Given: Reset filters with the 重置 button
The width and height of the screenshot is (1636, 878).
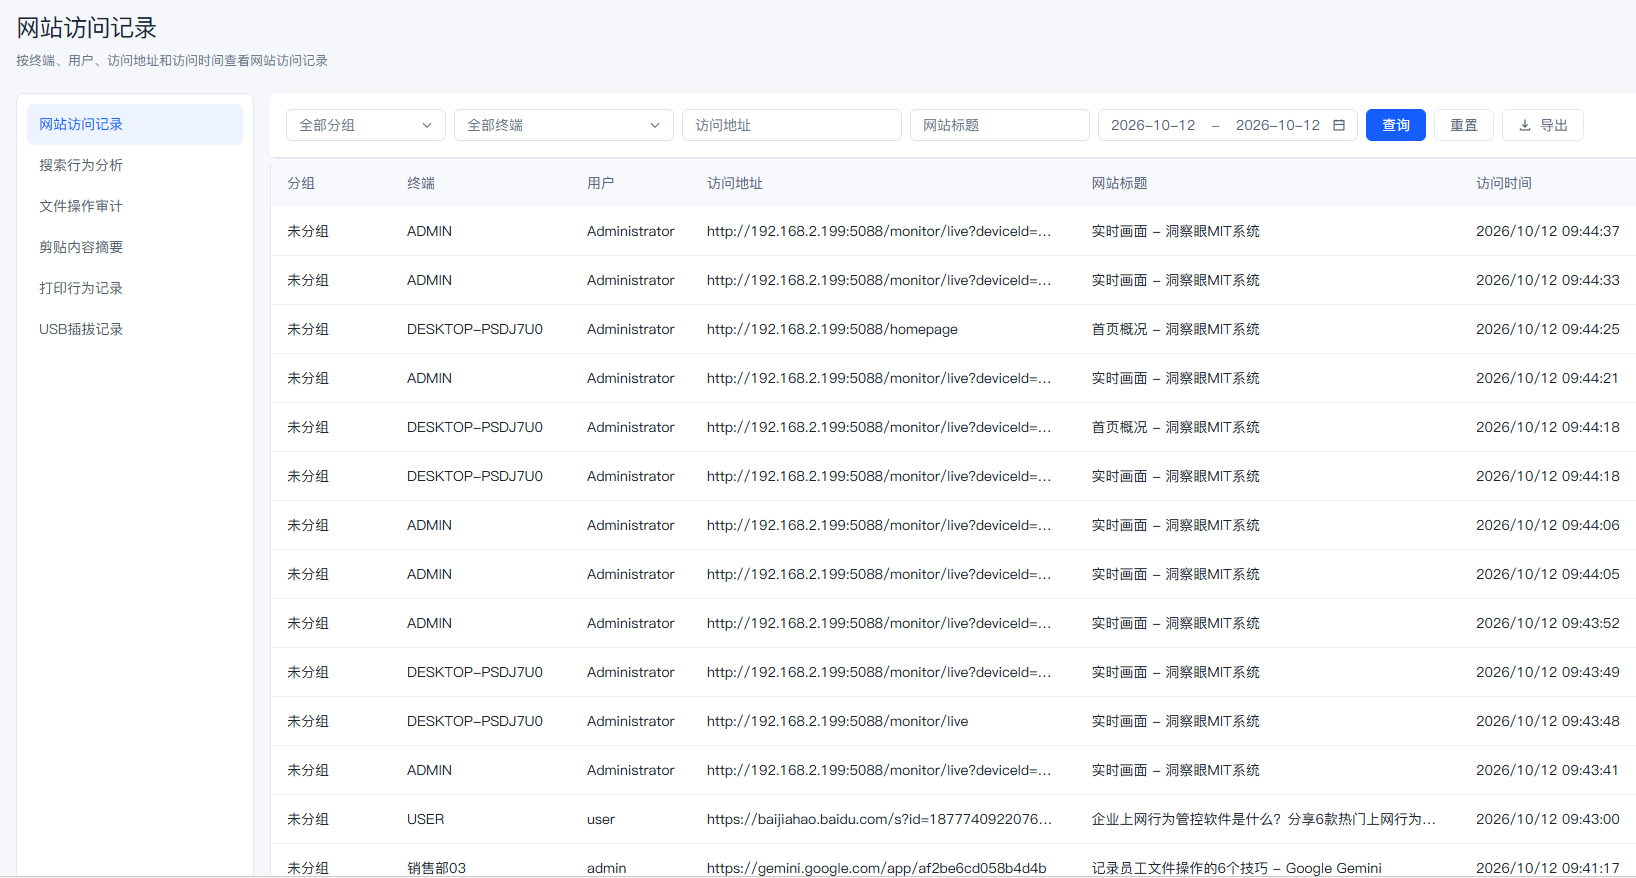Looking at the screenshot, I should tap(1464, 125).
